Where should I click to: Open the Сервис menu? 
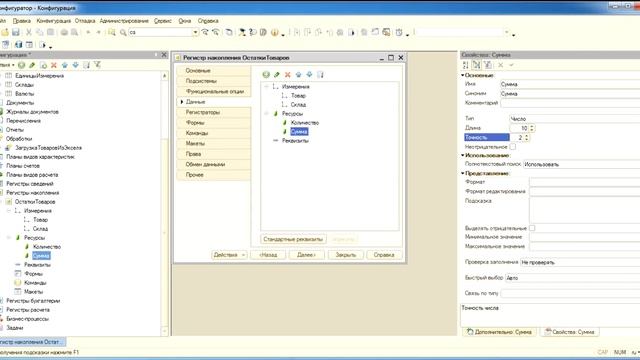click(x=163, y=20)
